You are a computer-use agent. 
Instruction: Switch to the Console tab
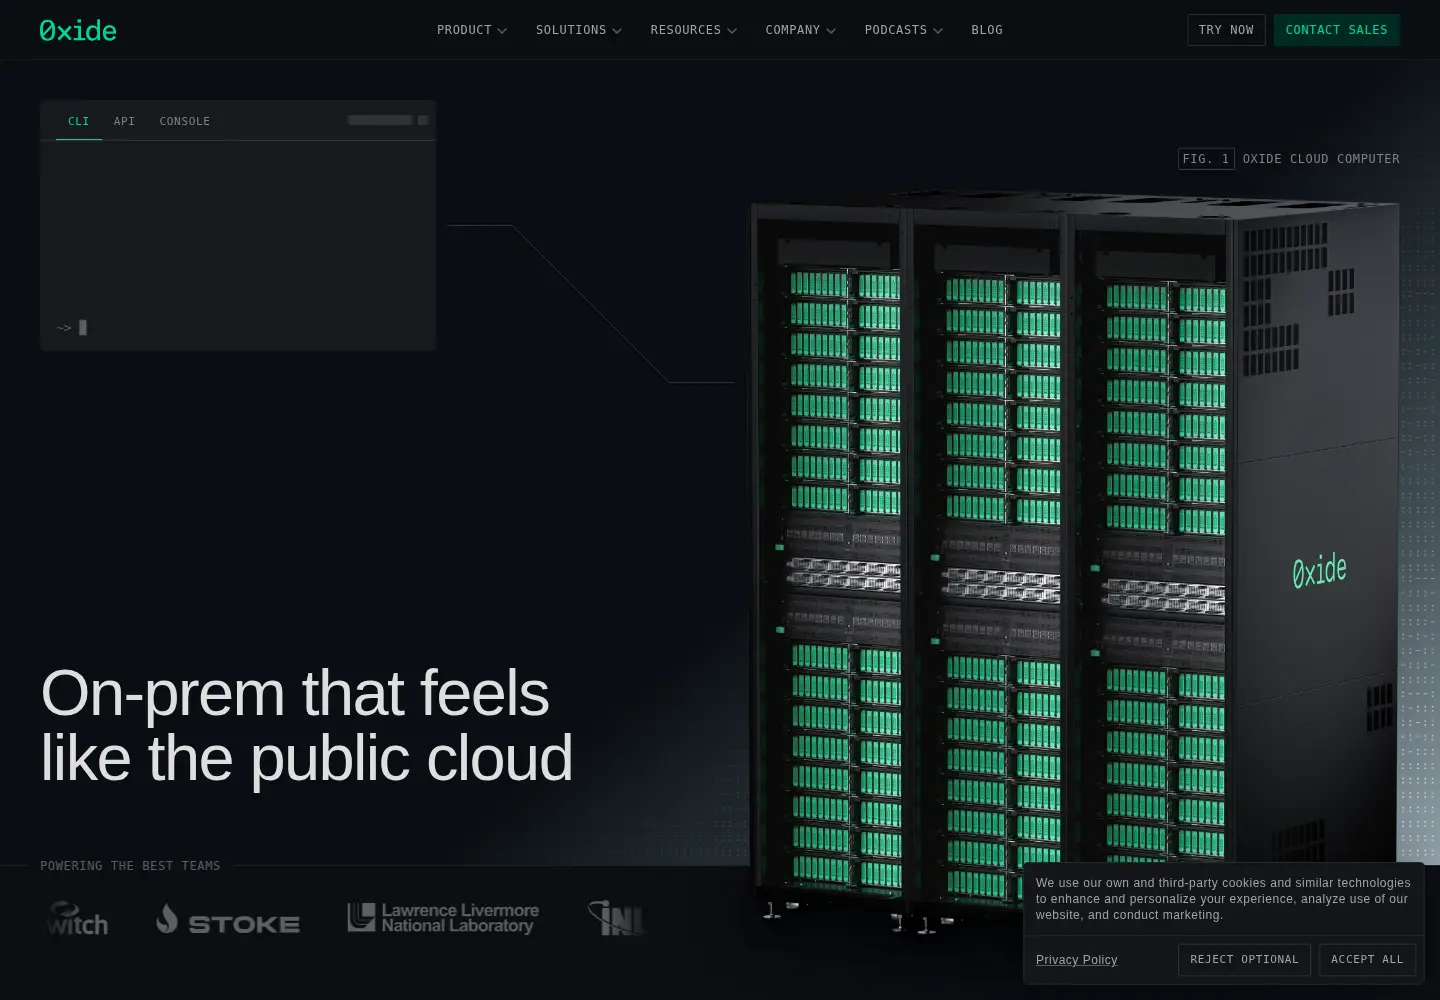(185, 121)
